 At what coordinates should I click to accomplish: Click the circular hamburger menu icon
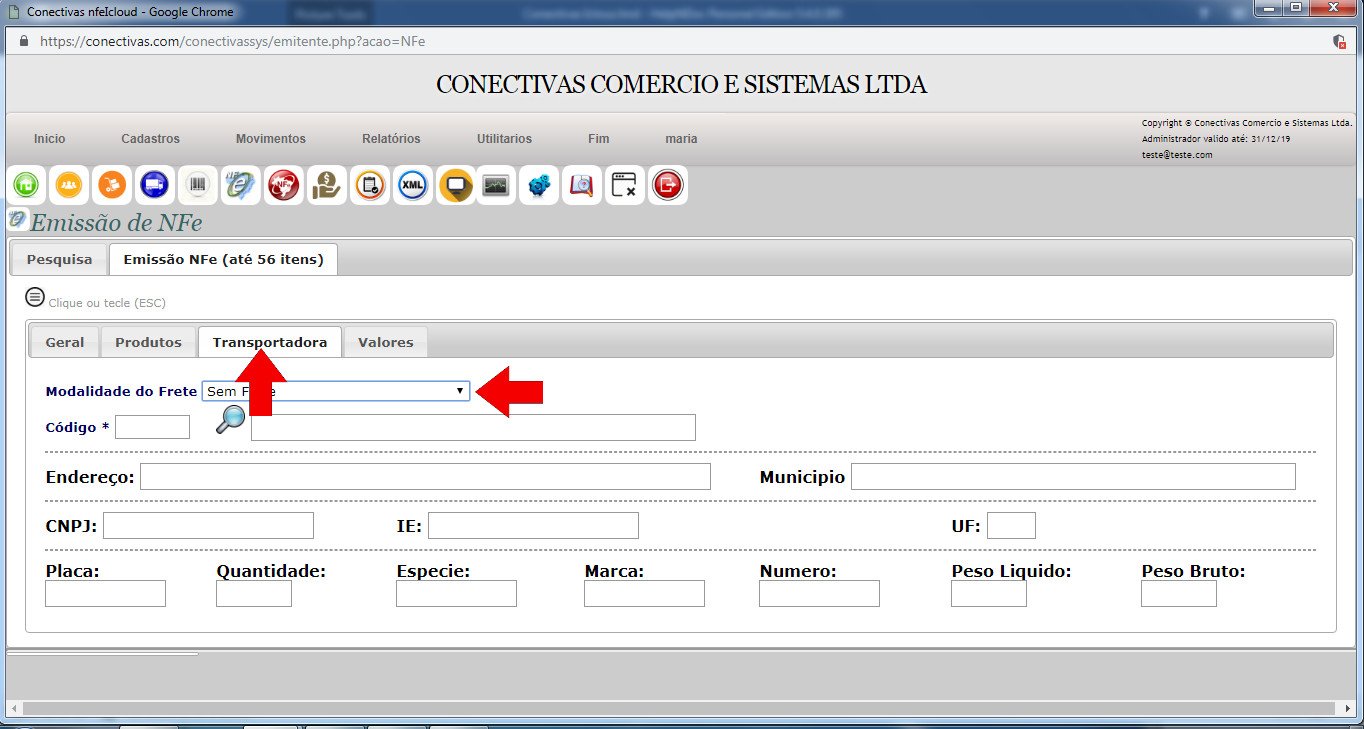click(x=35, y=297)
